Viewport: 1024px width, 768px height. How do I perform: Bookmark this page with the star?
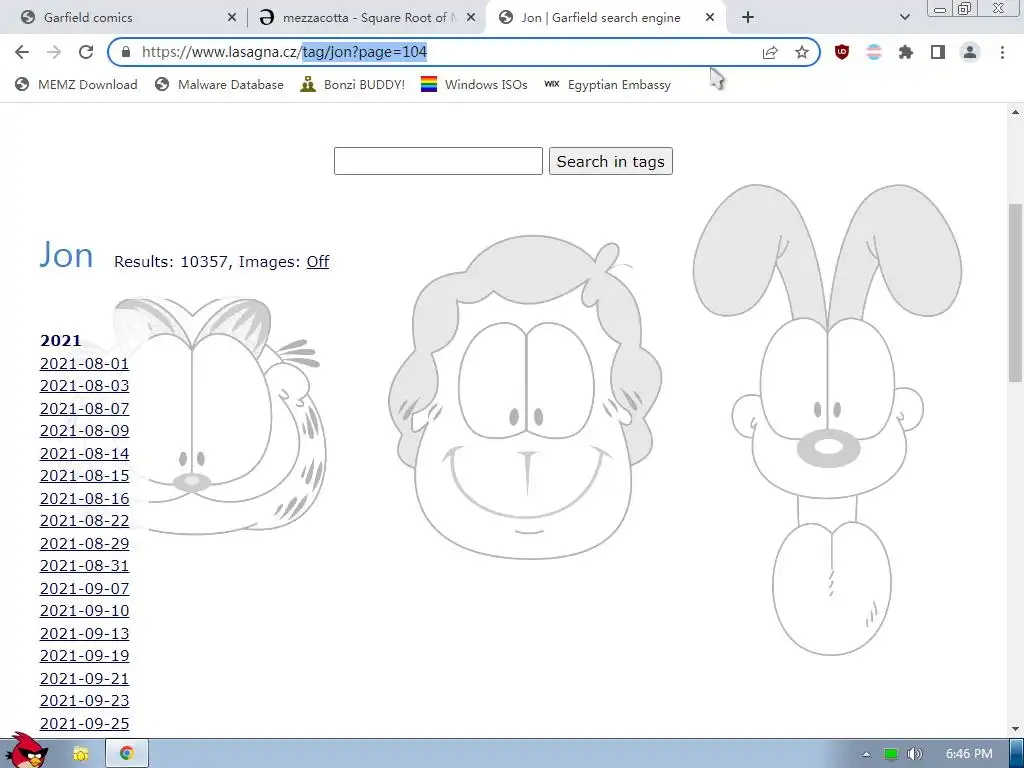pos(802,52)
